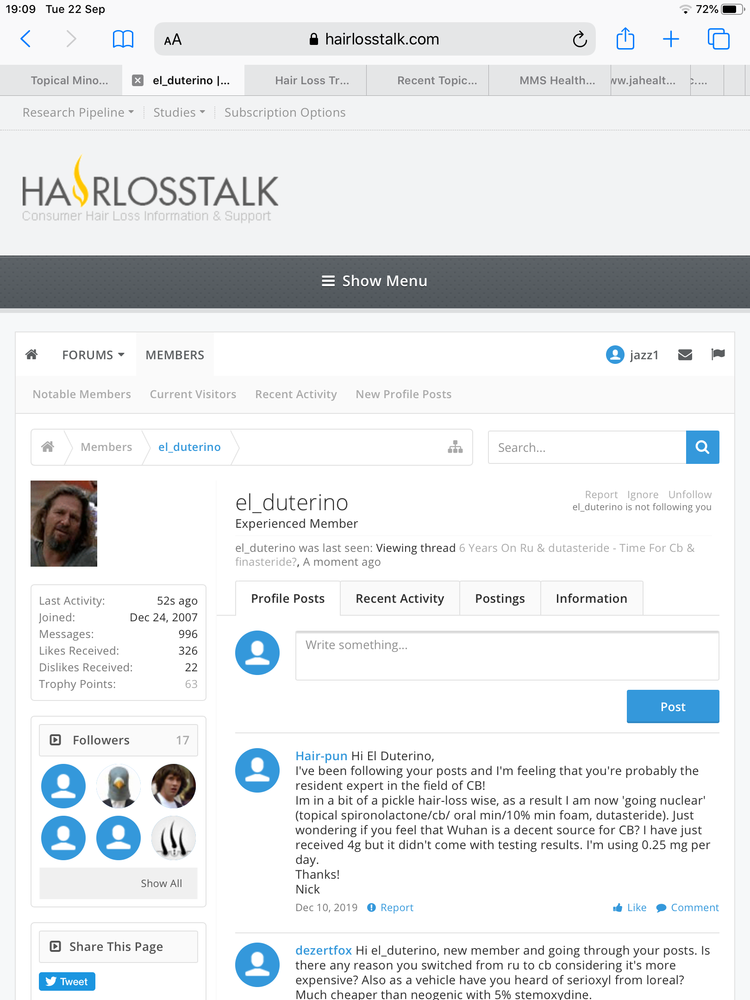Add new tab with plus icon
The height and width of the screenshot is (1000, 750).
coord(671,39)
